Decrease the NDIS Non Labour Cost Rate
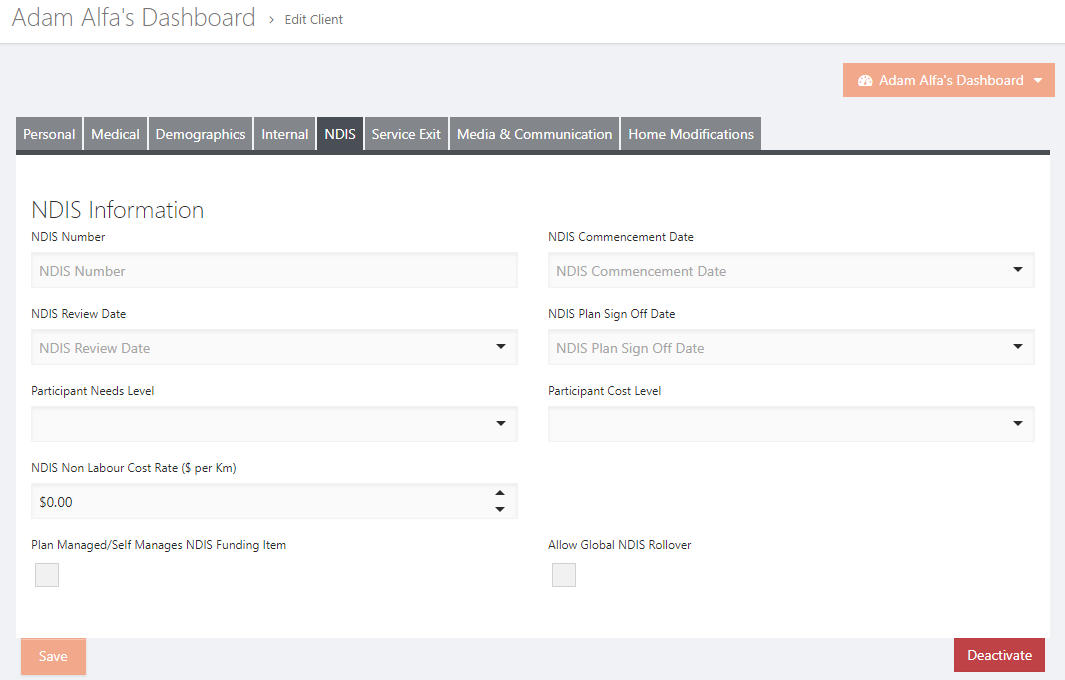This screenshot has width=1065, height=680. [500, 509]
